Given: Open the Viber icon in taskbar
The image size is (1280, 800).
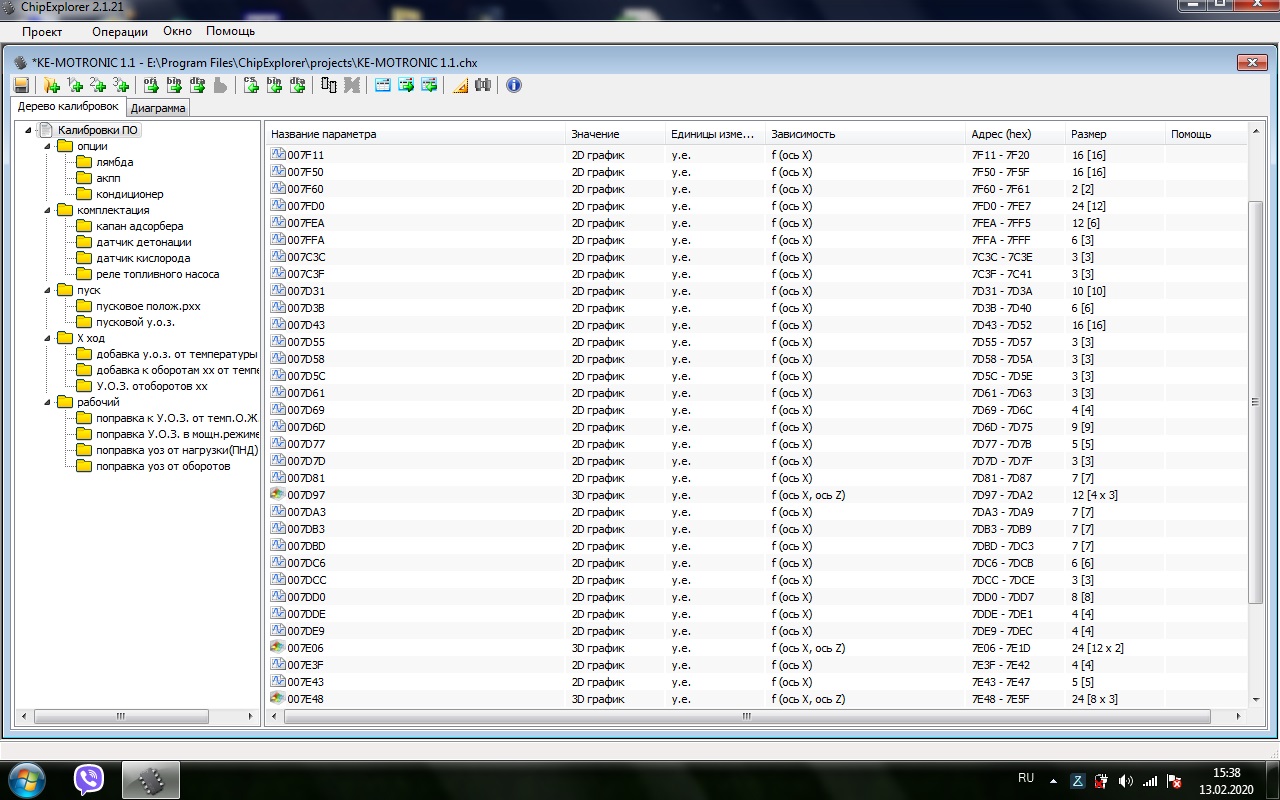Looking at the screenshot, I should [x=89, y=779].
